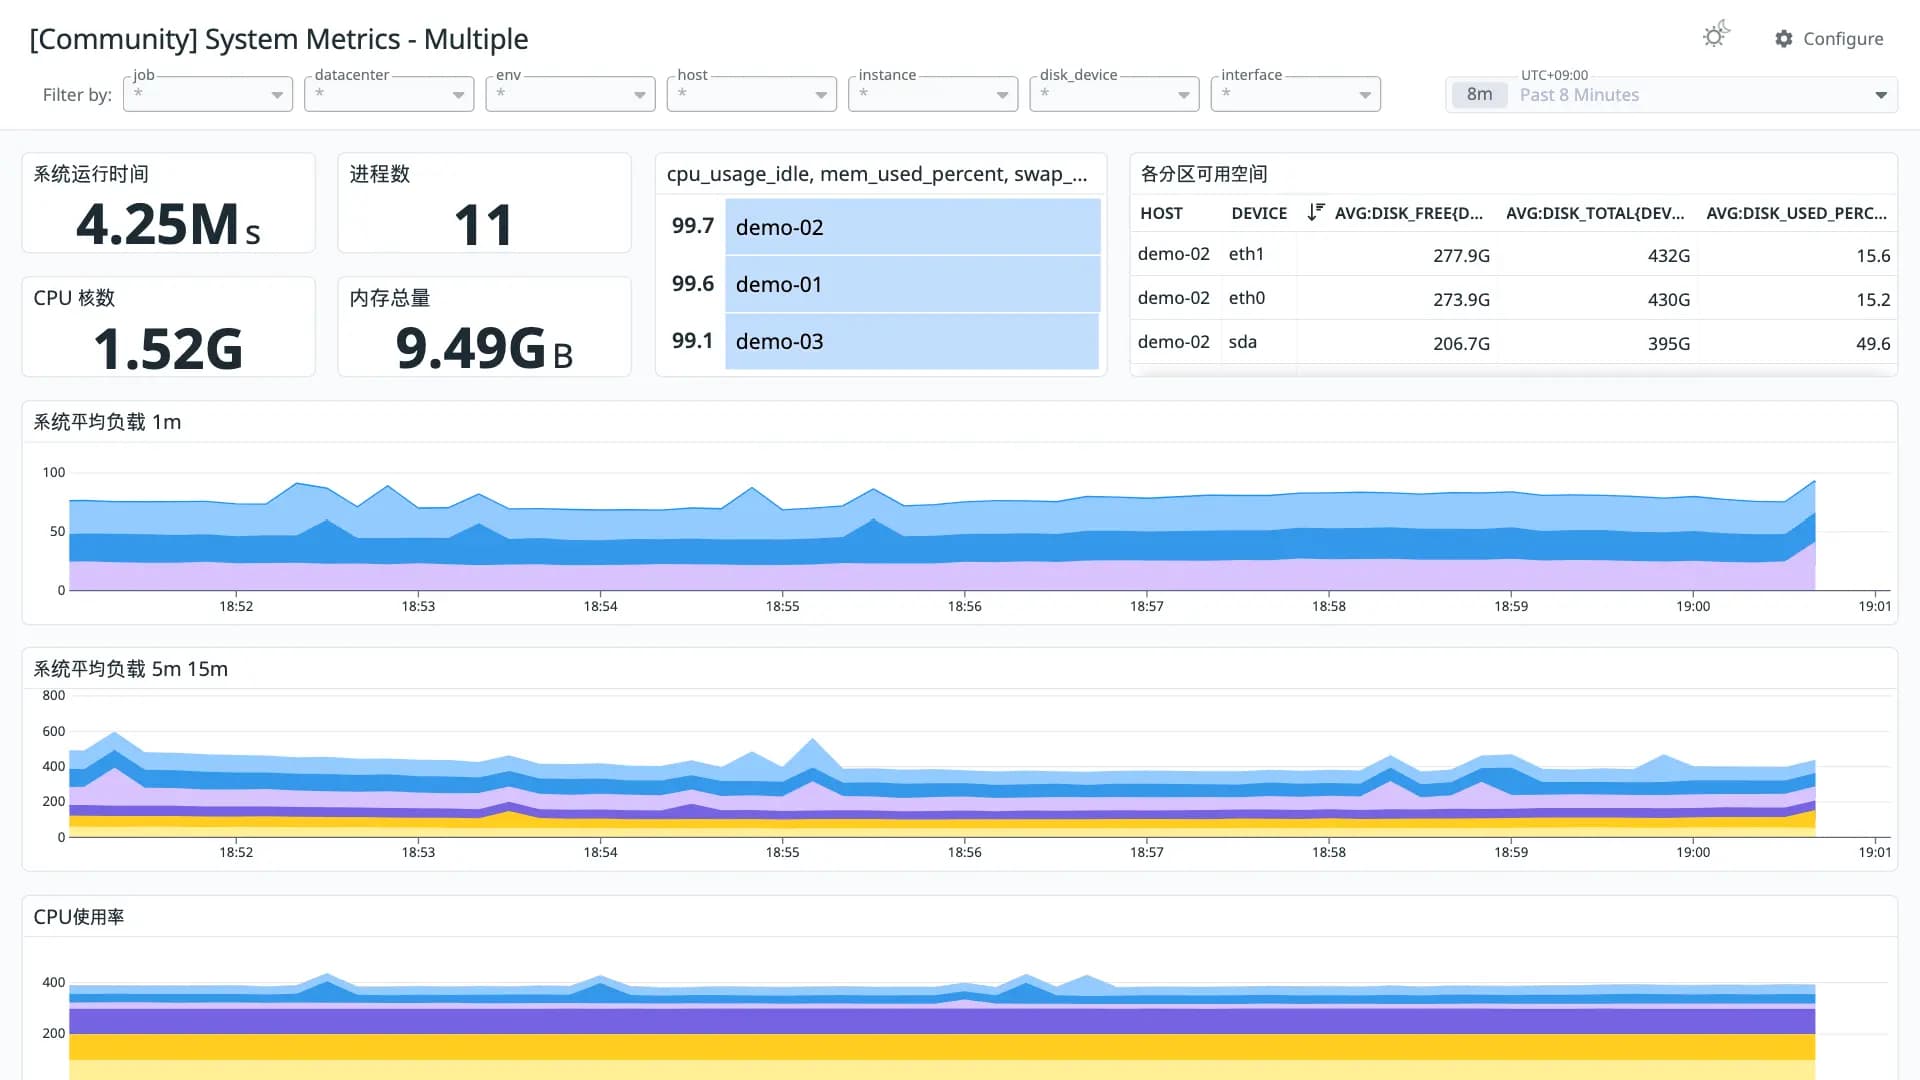
Task: Click the eth0 device cell
Action: point(1247,298)
